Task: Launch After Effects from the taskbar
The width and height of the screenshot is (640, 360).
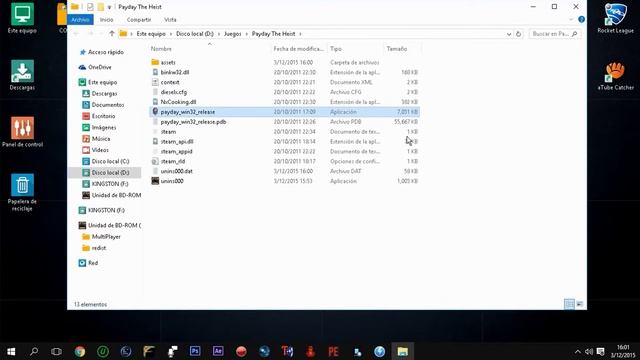Action: pos(218,351)
